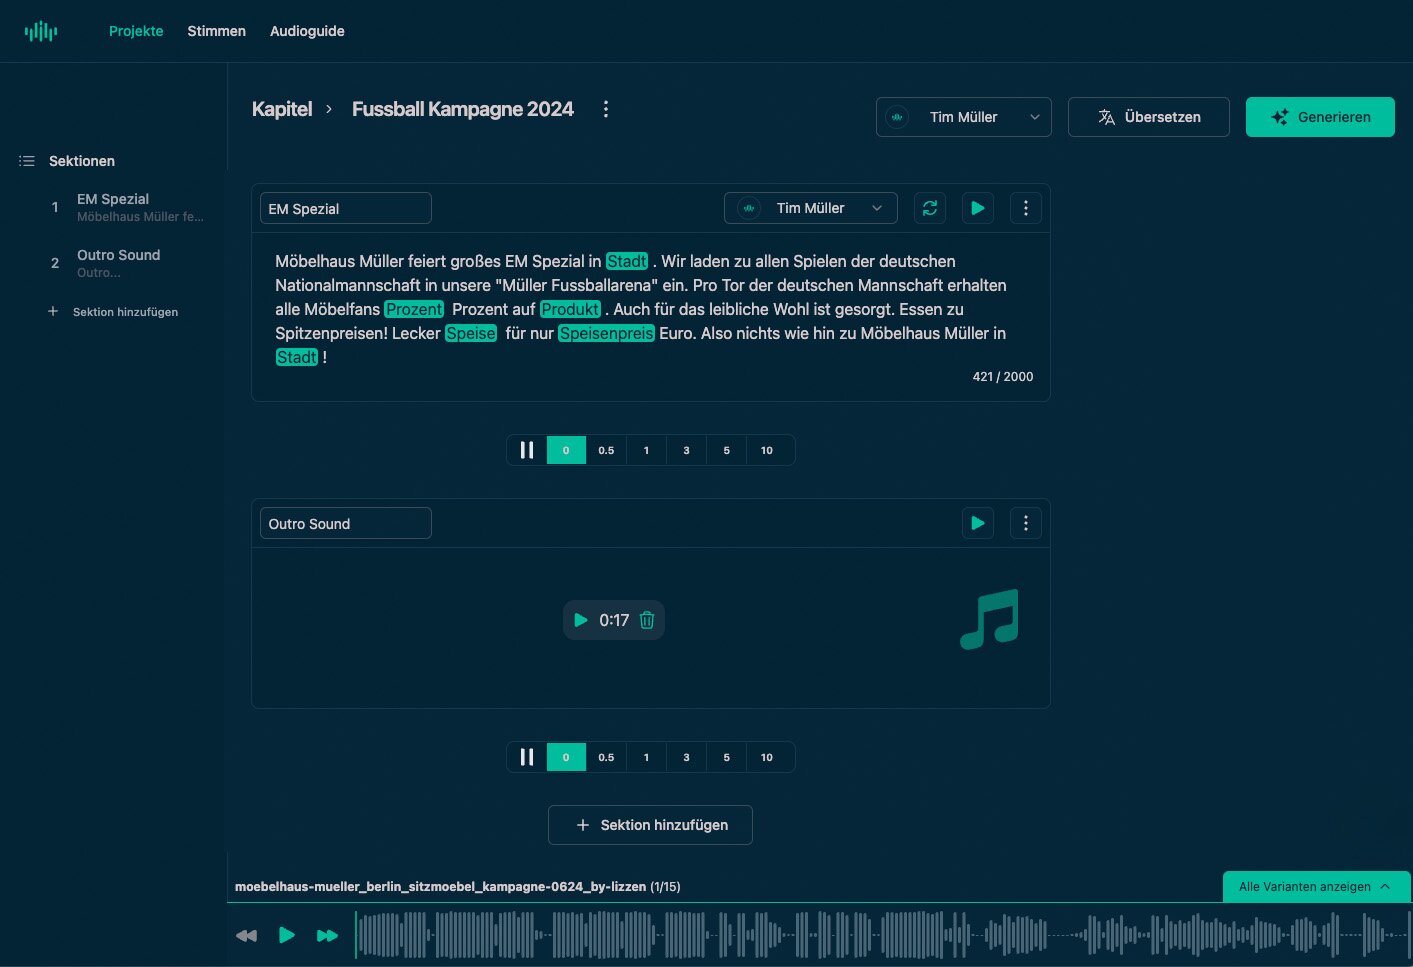Screen dimensions: 1413x967
Task: Select the EM Spezial section in sidebar
Action: coord(126,207)
